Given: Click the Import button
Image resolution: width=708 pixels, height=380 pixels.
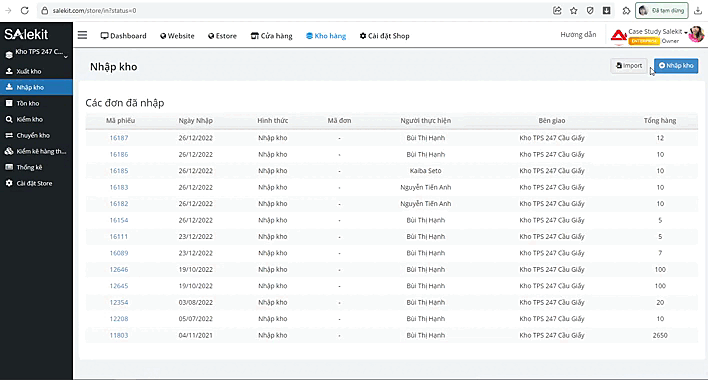Looking at the screenshot, I should point(629,66).
